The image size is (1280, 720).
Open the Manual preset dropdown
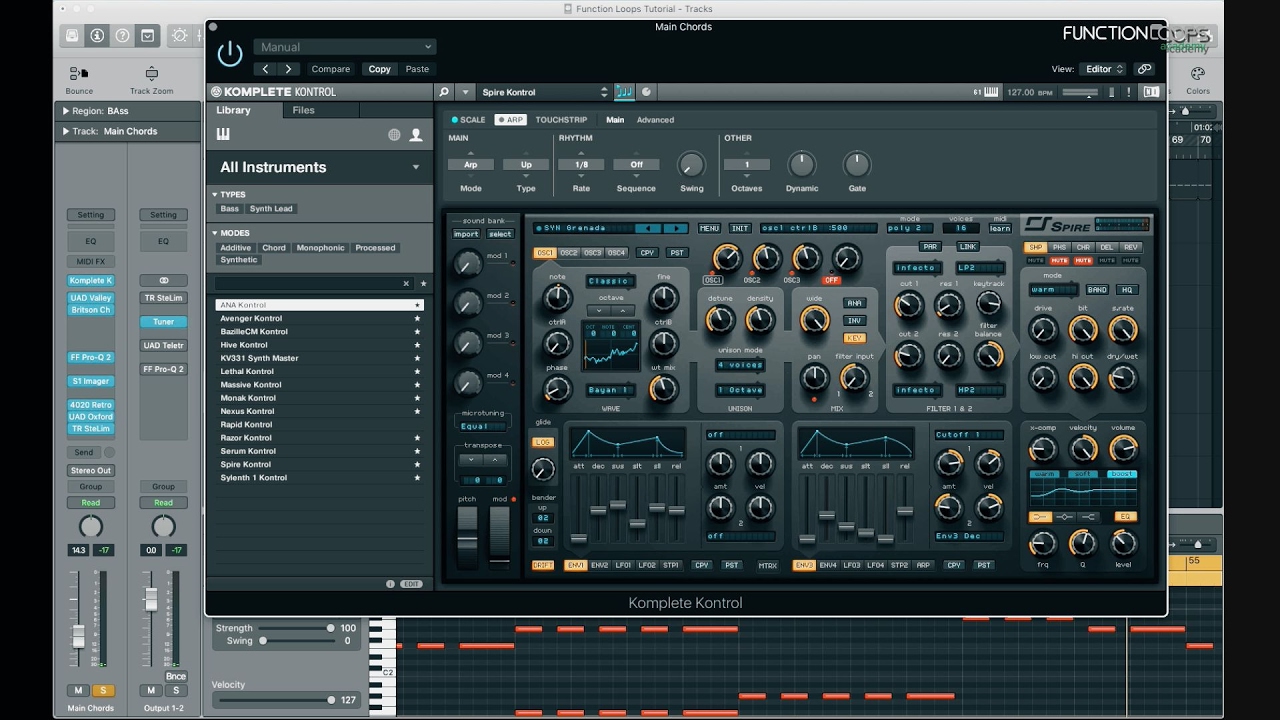[x=344, y=47]
